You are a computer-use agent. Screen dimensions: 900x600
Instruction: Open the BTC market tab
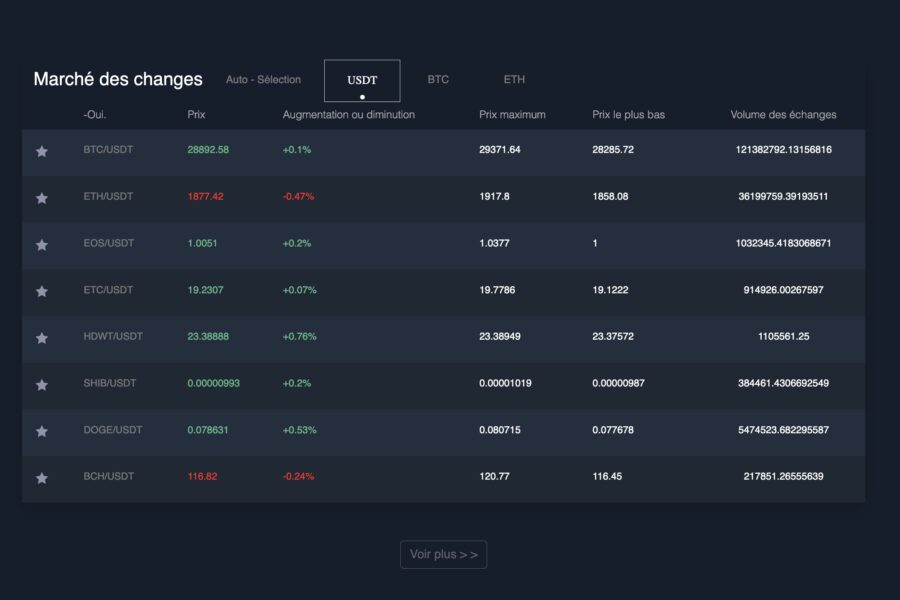438,79
